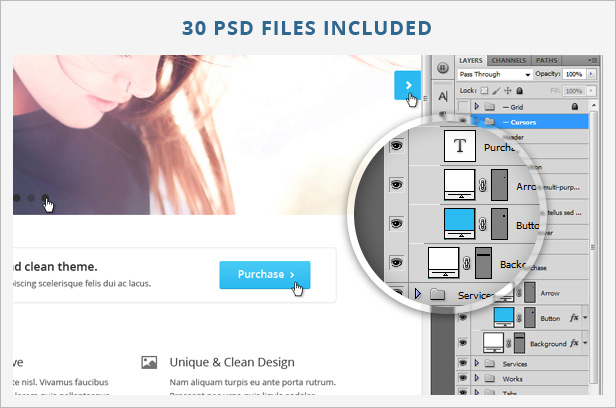Hide the small Button layer
The height and width of the screenshot is (408, 616).
click(463, 317)
